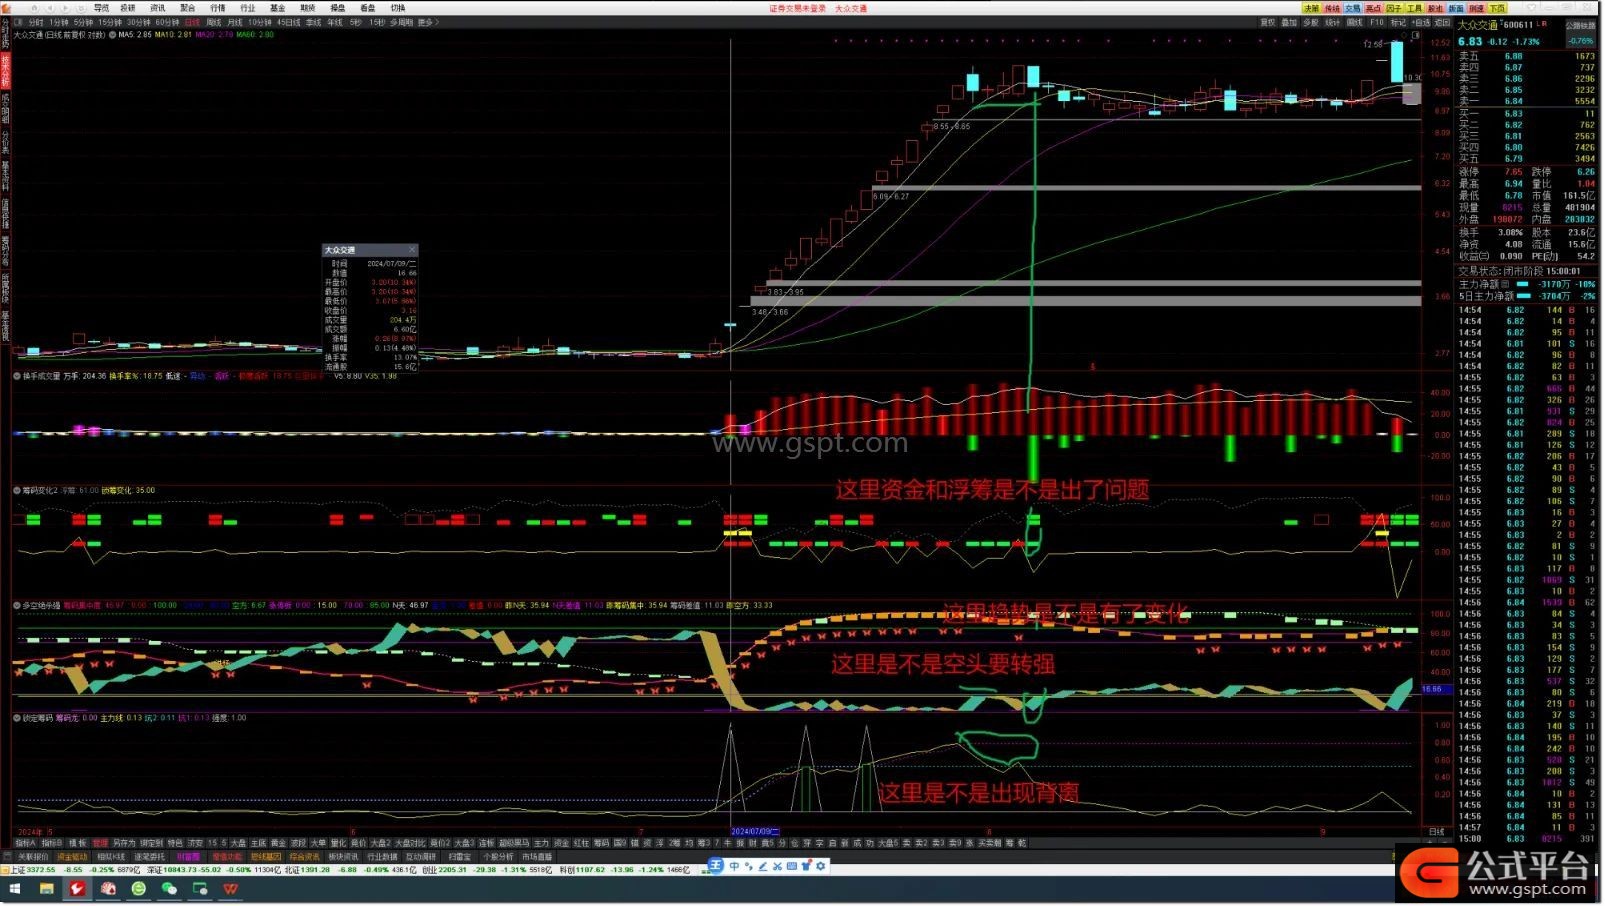Click the 决策 toolbar button
Image resolution: width=1605 pixels, height=906 pixels.
[x=1311, y=8]
